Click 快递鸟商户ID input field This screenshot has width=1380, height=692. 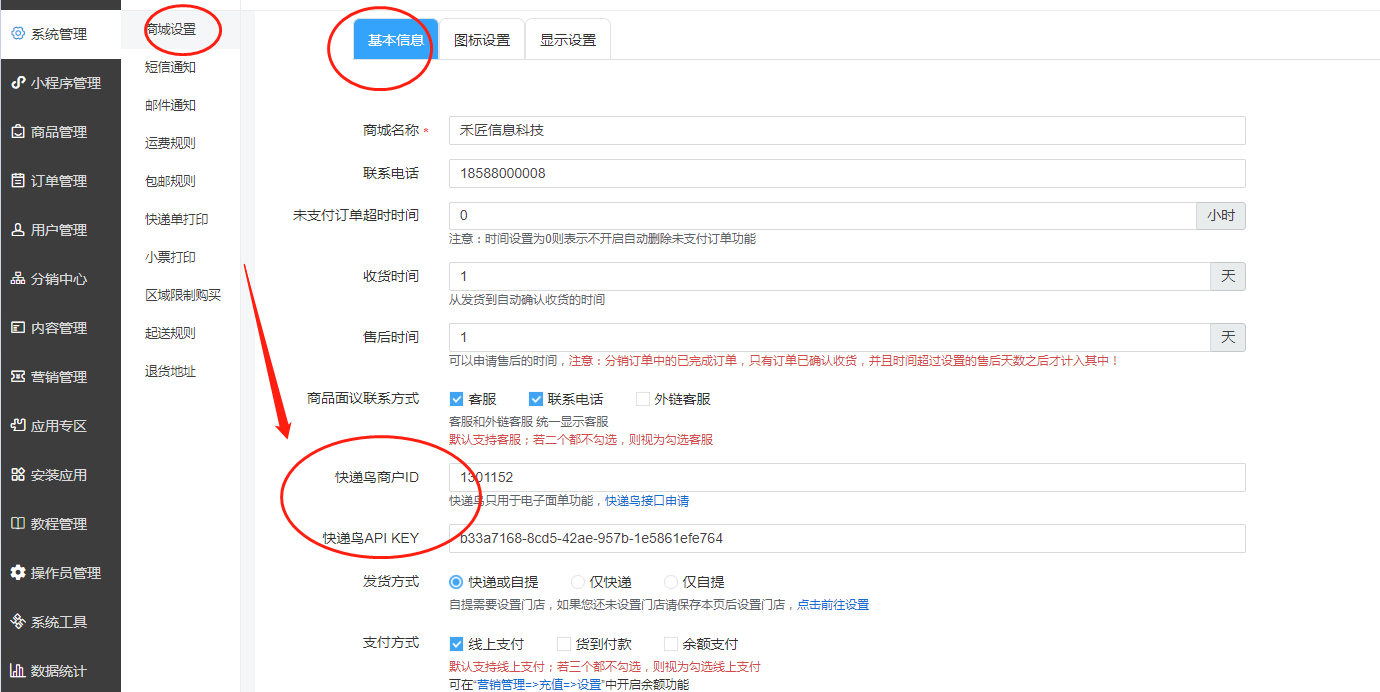(847, 477)
